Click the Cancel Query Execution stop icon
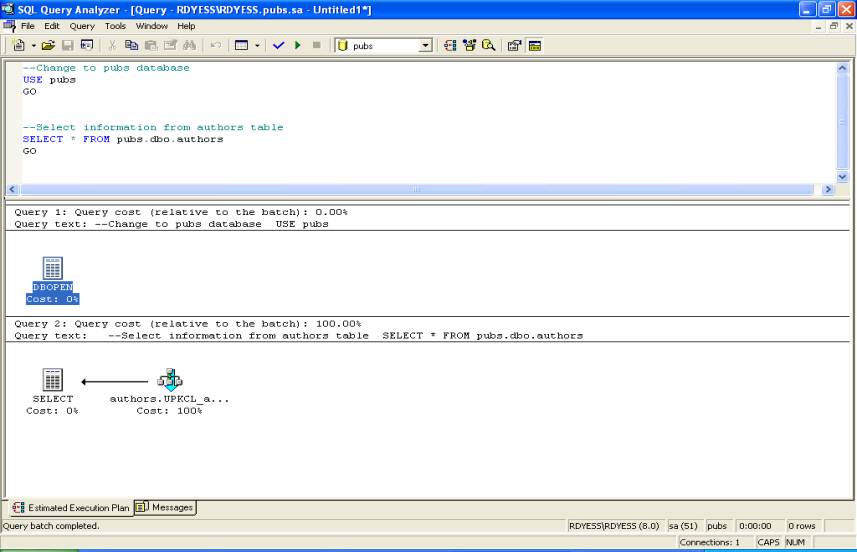Viewport: 857px width, 552px height. pyautogui.click(x=316, y=45)
